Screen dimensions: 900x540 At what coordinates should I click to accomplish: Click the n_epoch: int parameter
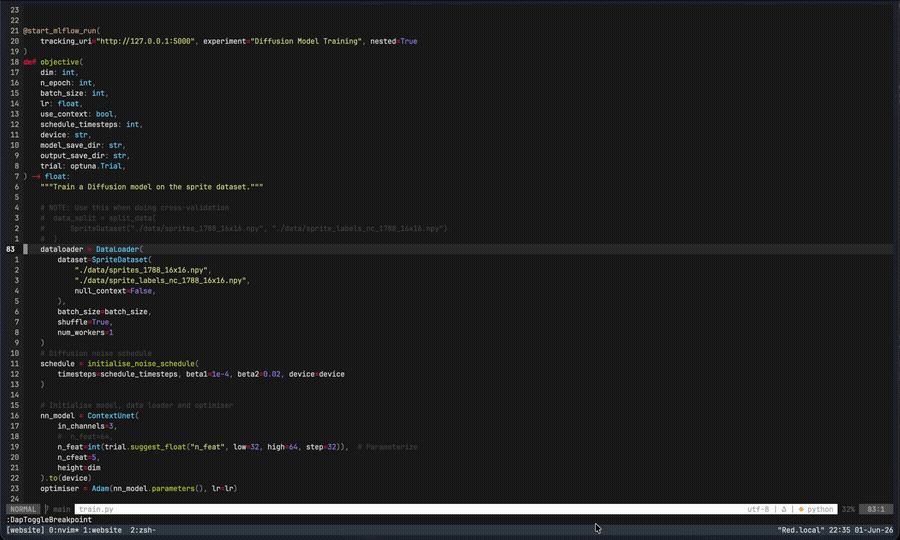[x=68, y=83]
